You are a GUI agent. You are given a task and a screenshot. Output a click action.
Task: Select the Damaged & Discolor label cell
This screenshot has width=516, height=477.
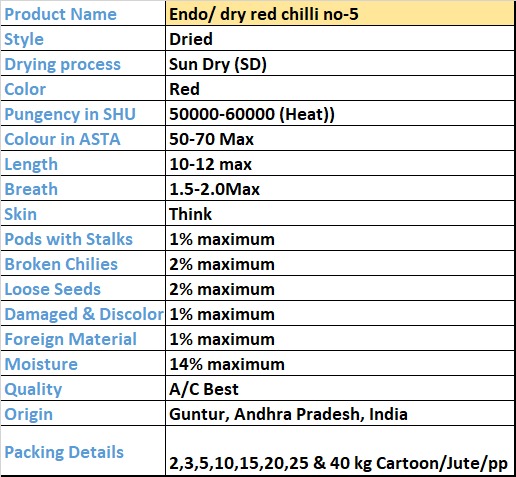(83, 314)
